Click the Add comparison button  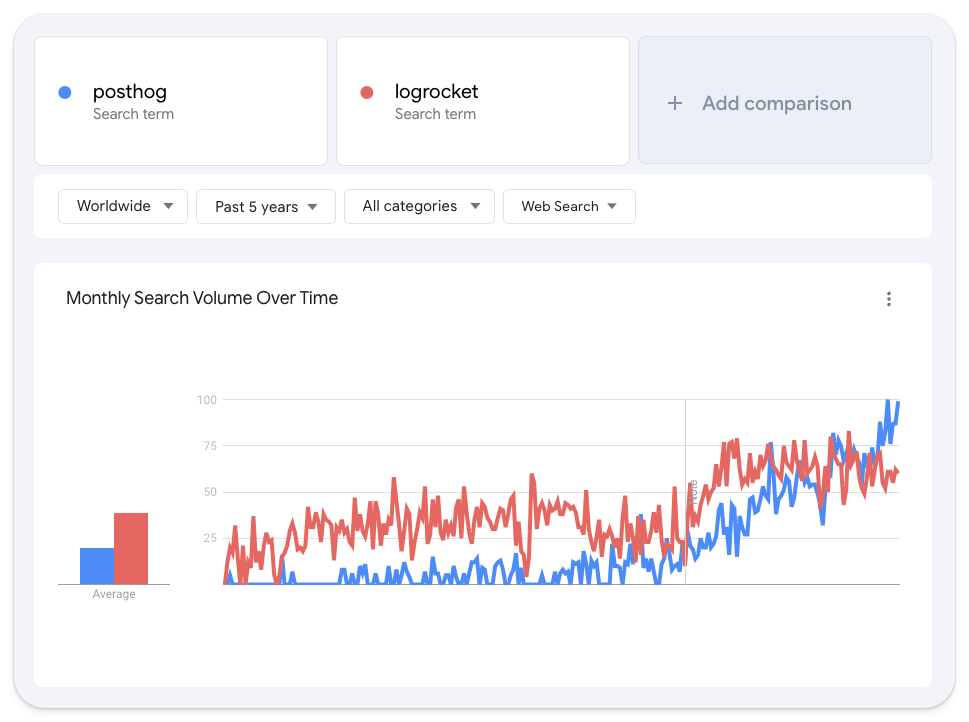tap(784, 101)
